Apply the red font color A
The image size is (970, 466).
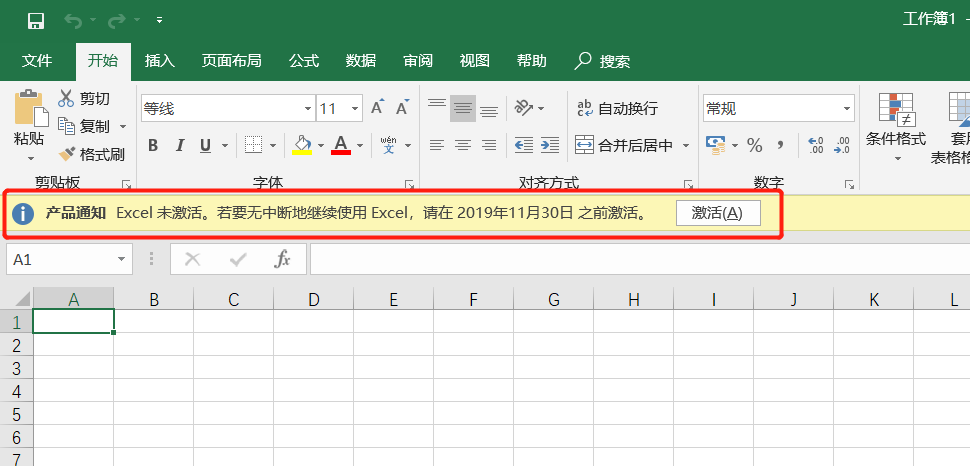(341, 145)
